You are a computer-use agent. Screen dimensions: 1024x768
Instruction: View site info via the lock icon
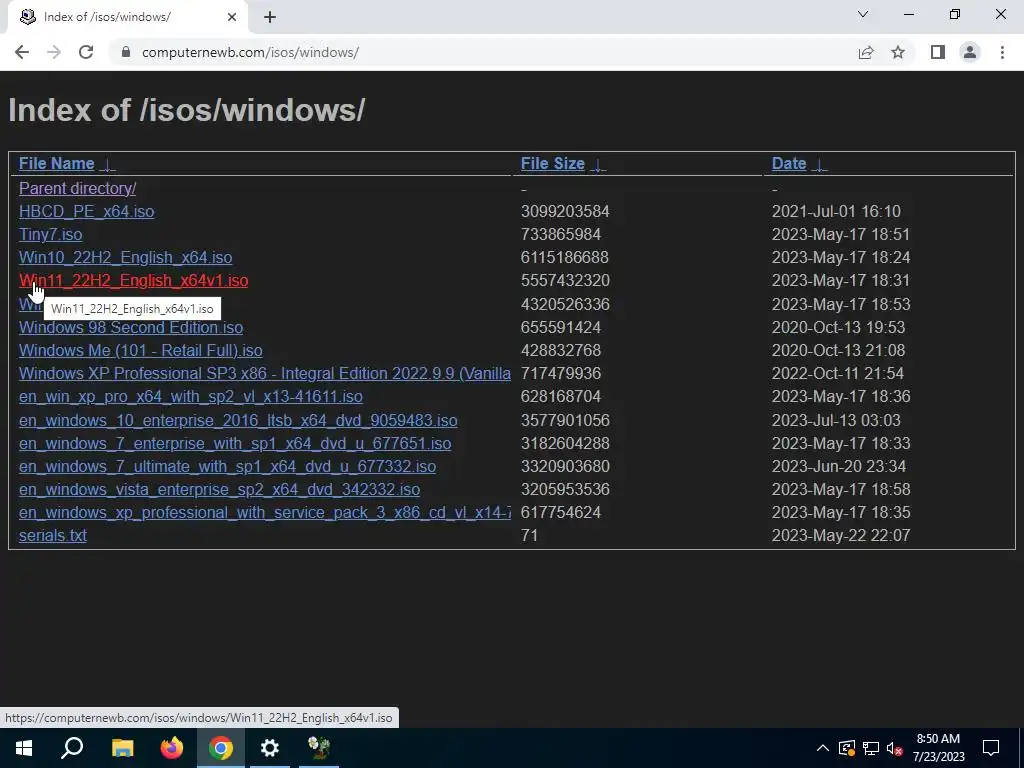126,52
